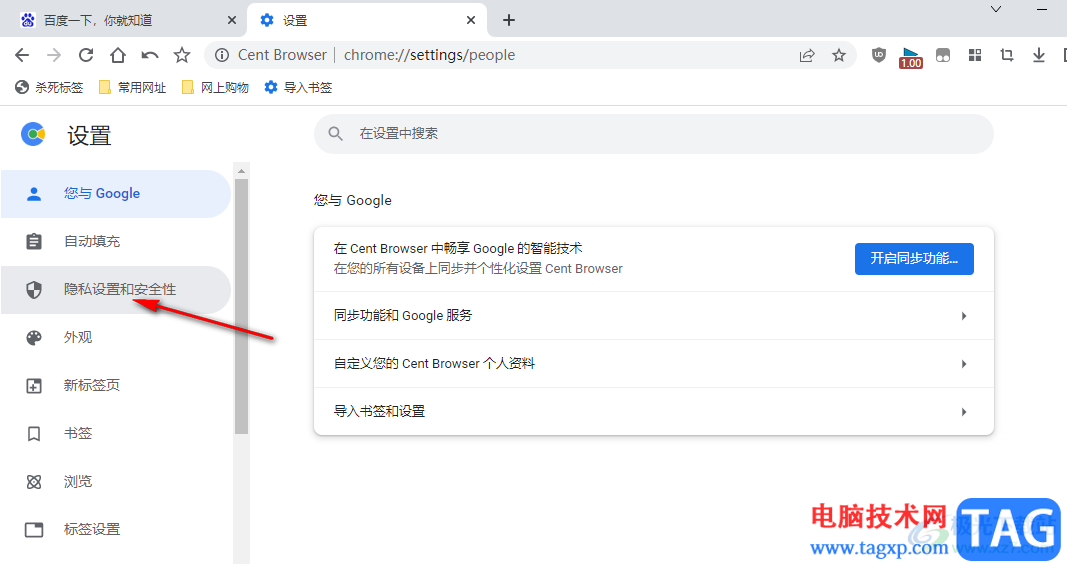Screen dimensions: 1067x564
Task: Reload the current page
Action: (86, 55)
